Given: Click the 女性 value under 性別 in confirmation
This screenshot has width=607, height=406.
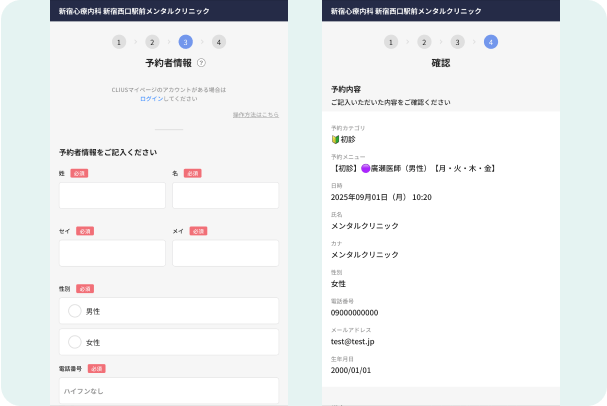Looking at the screenshot, I should (x=338, y=284).
